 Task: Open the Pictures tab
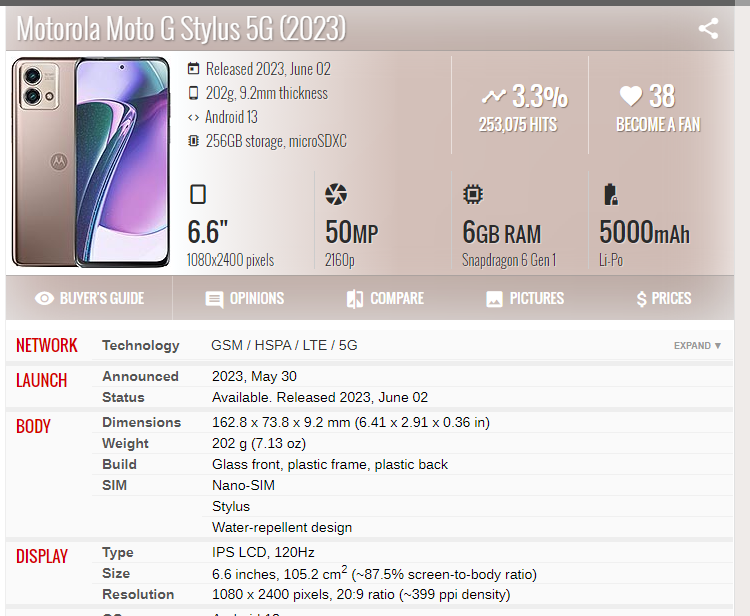click(524, 298)
